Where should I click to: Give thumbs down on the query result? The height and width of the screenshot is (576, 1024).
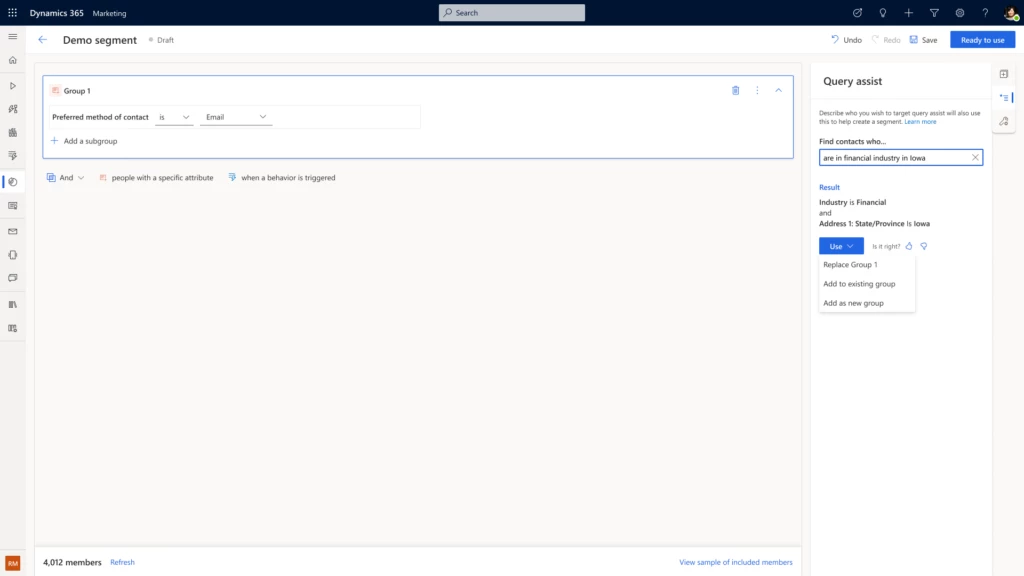[924, 246]
